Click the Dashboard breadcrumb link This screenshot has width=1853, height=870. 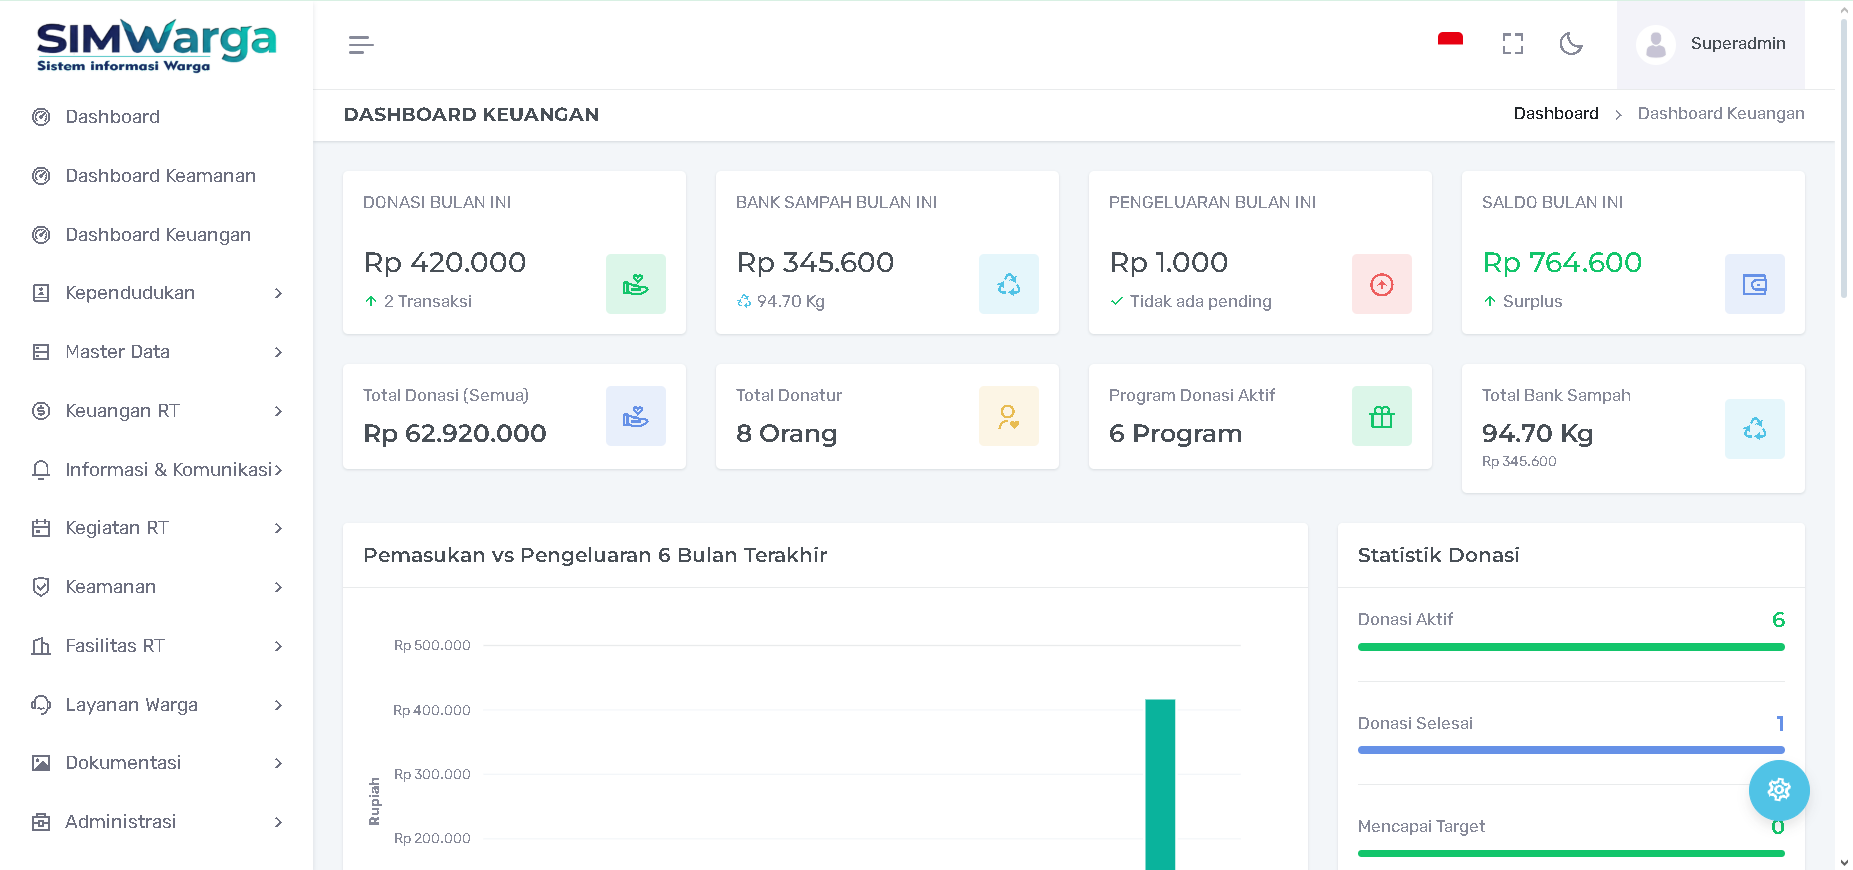[x=1555, y=114]
